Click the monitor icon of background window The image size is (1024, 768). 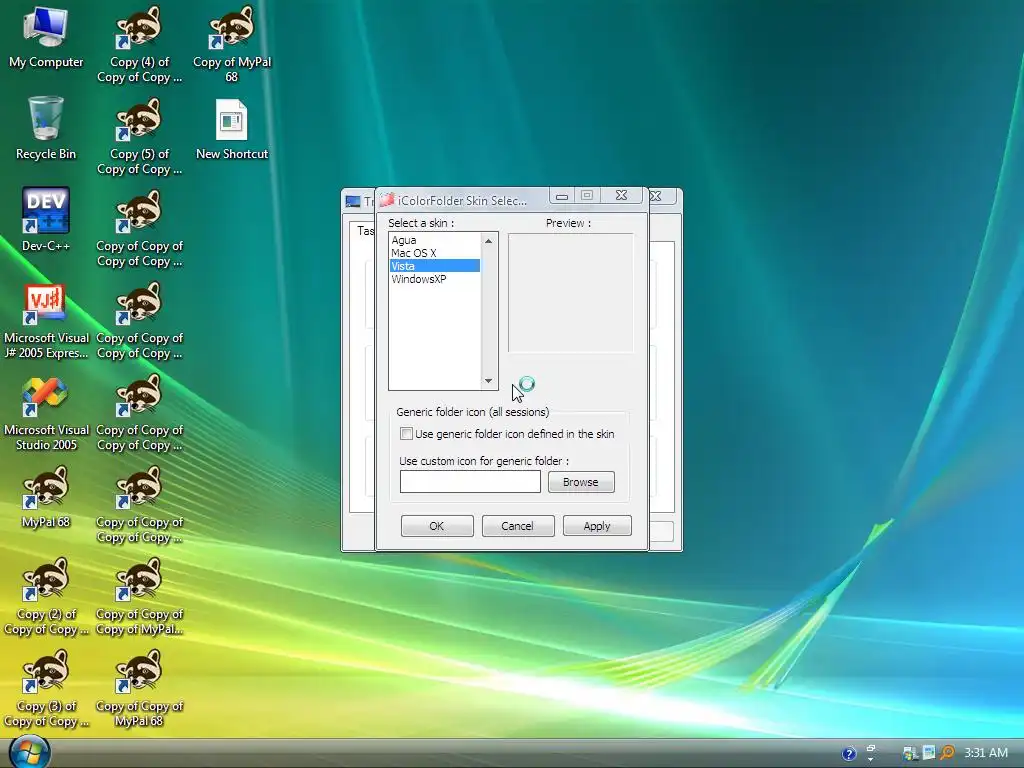point(353,201)
